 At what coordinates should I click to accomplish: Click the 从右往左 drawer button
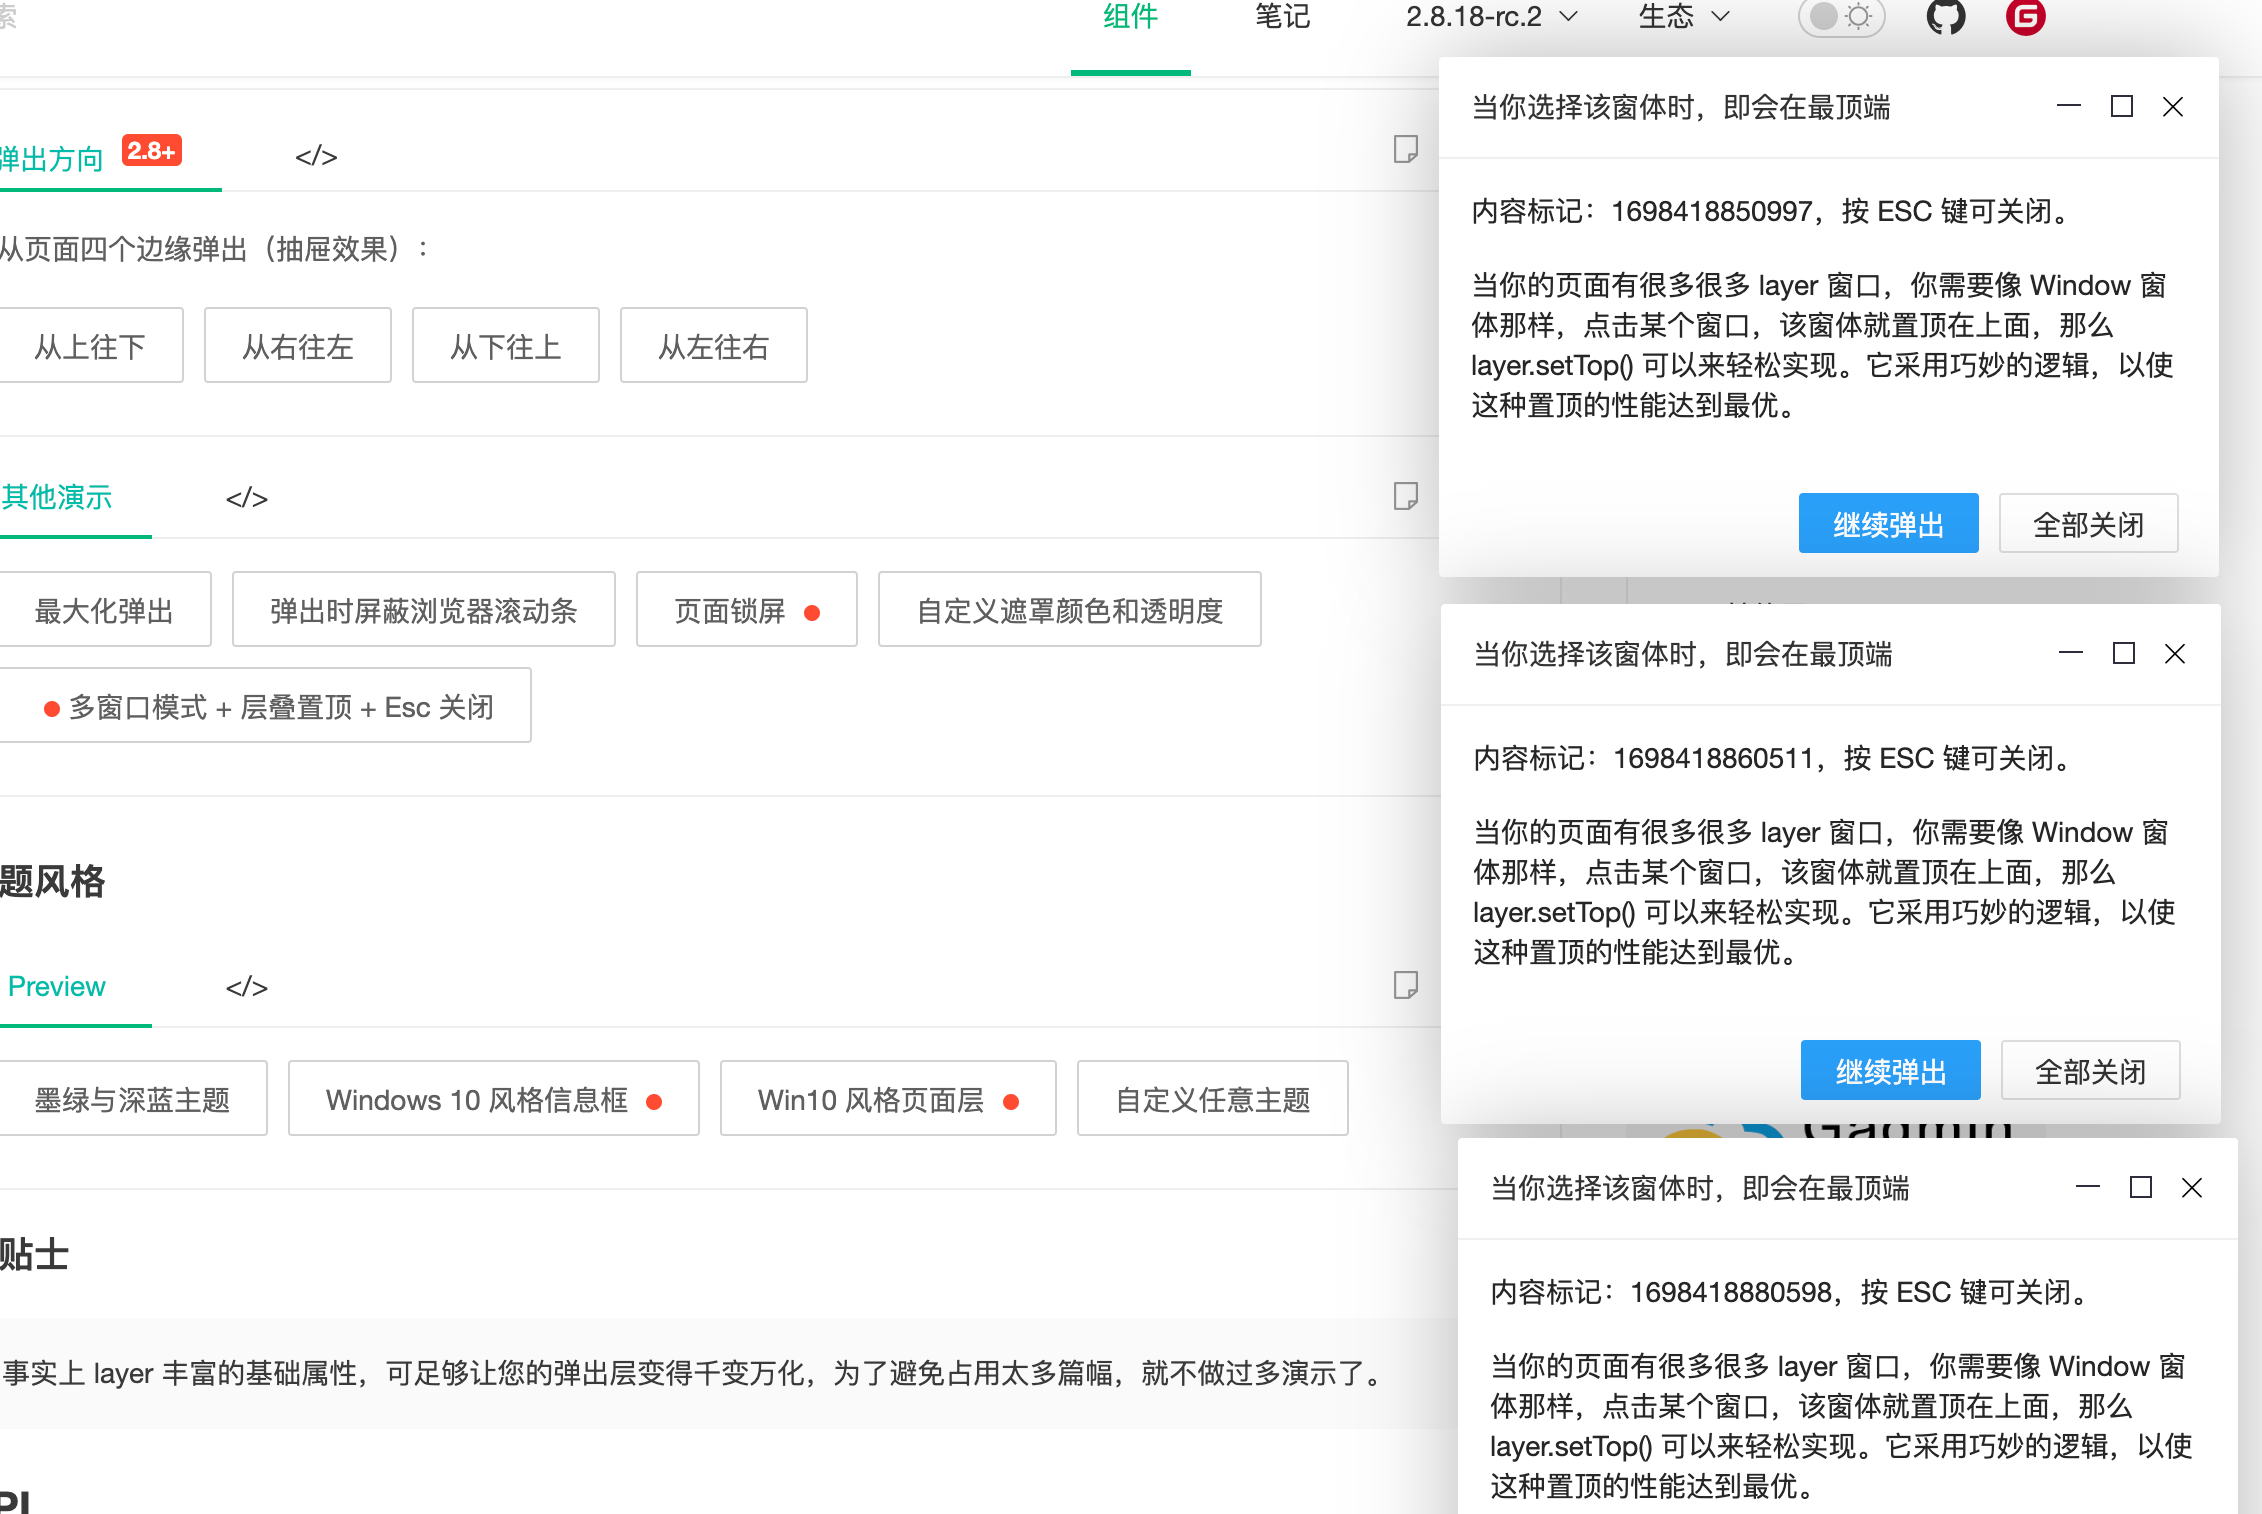(x=297, y=346)
